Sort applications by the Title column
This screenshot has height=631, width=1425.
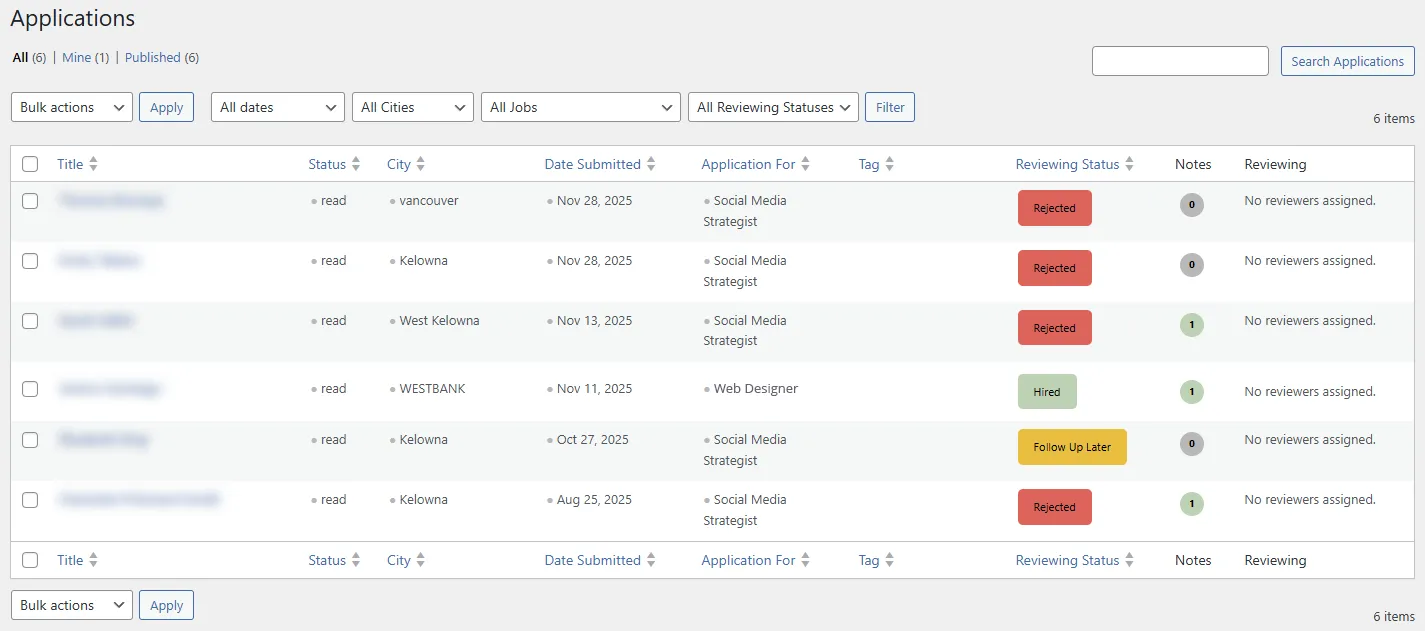point(70,163)
